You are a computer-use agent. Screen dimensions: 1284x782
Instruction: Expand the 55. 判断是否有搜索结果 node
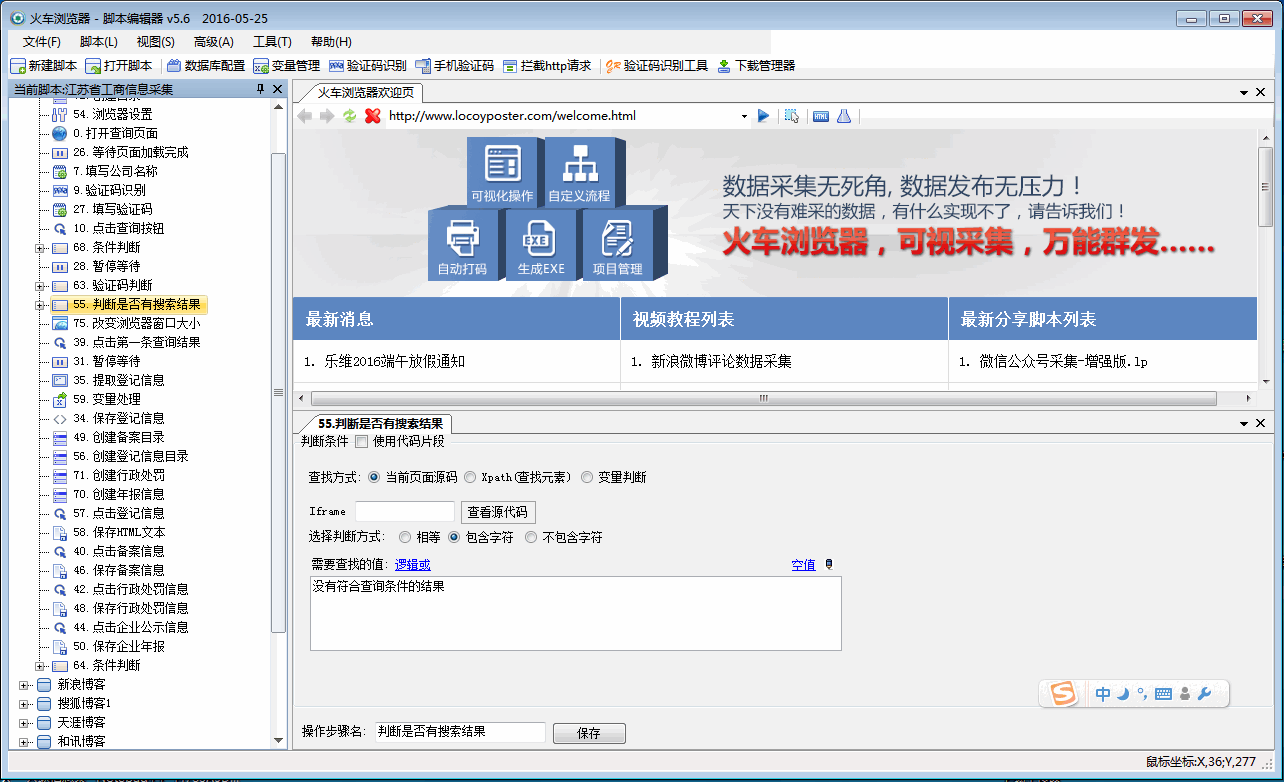(40, 304)
